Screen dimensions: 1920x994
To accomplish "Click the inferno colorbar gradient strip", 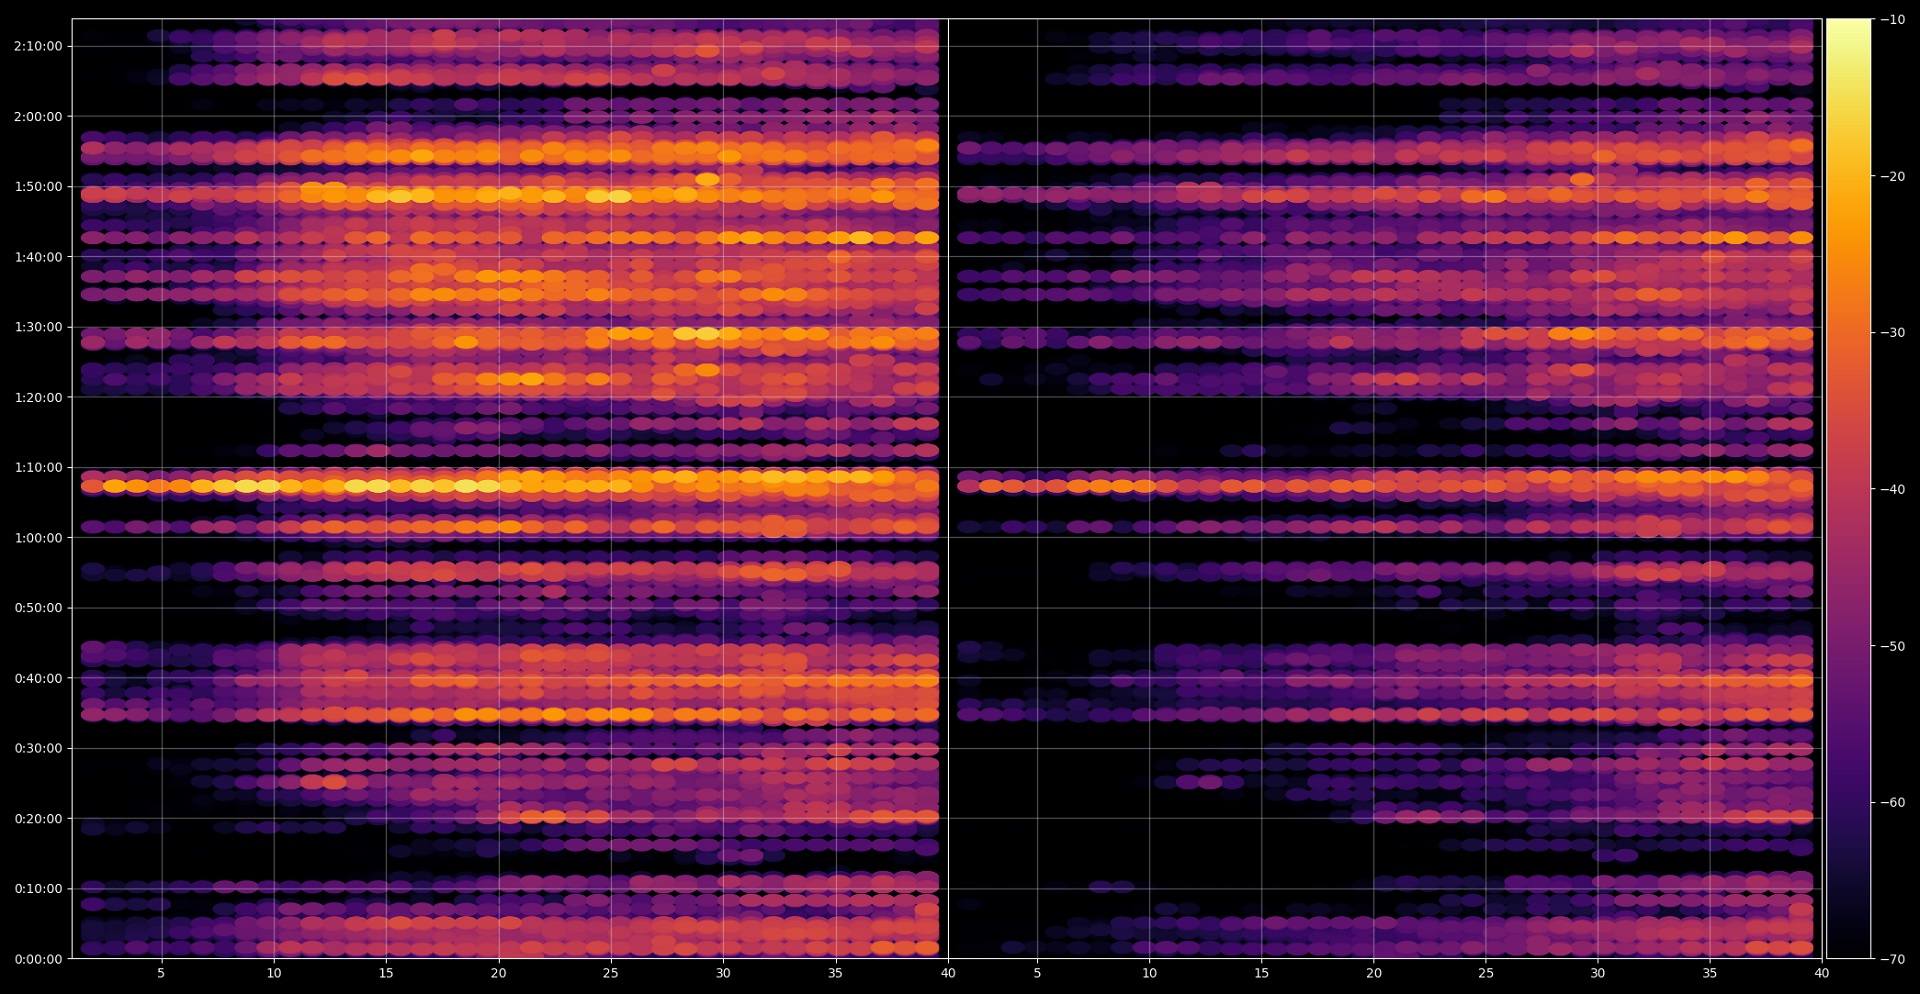I will (x=1848, y=489).
